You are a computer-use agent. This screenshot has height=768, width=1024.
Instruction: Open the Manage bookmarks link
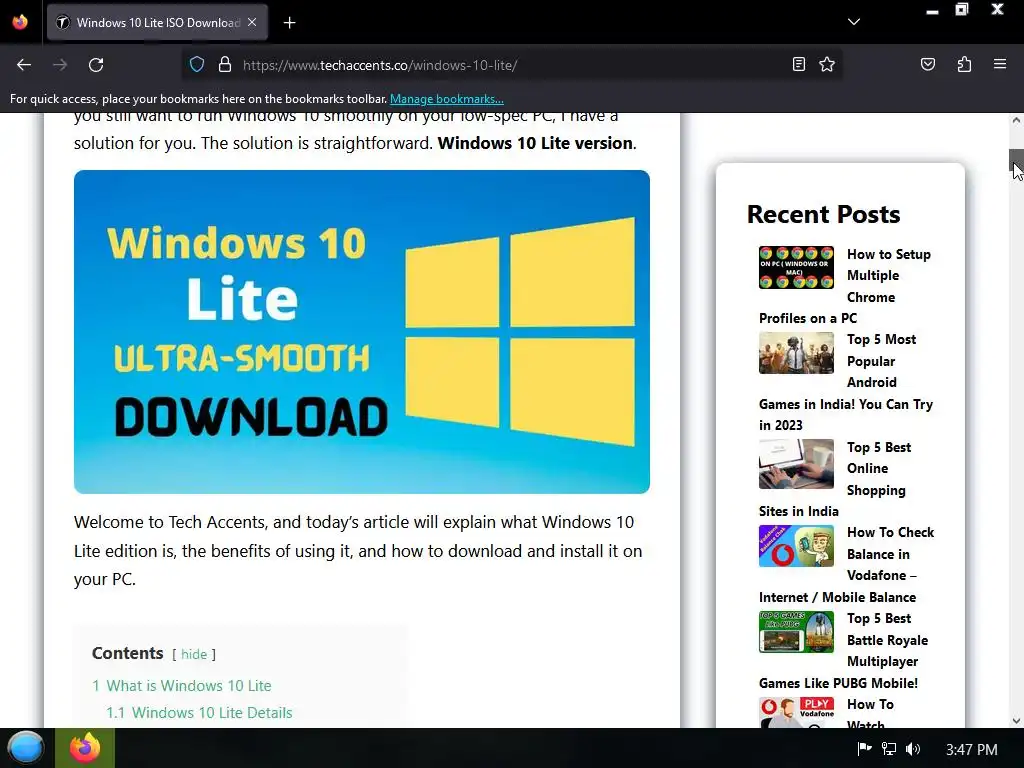(447, 99)
